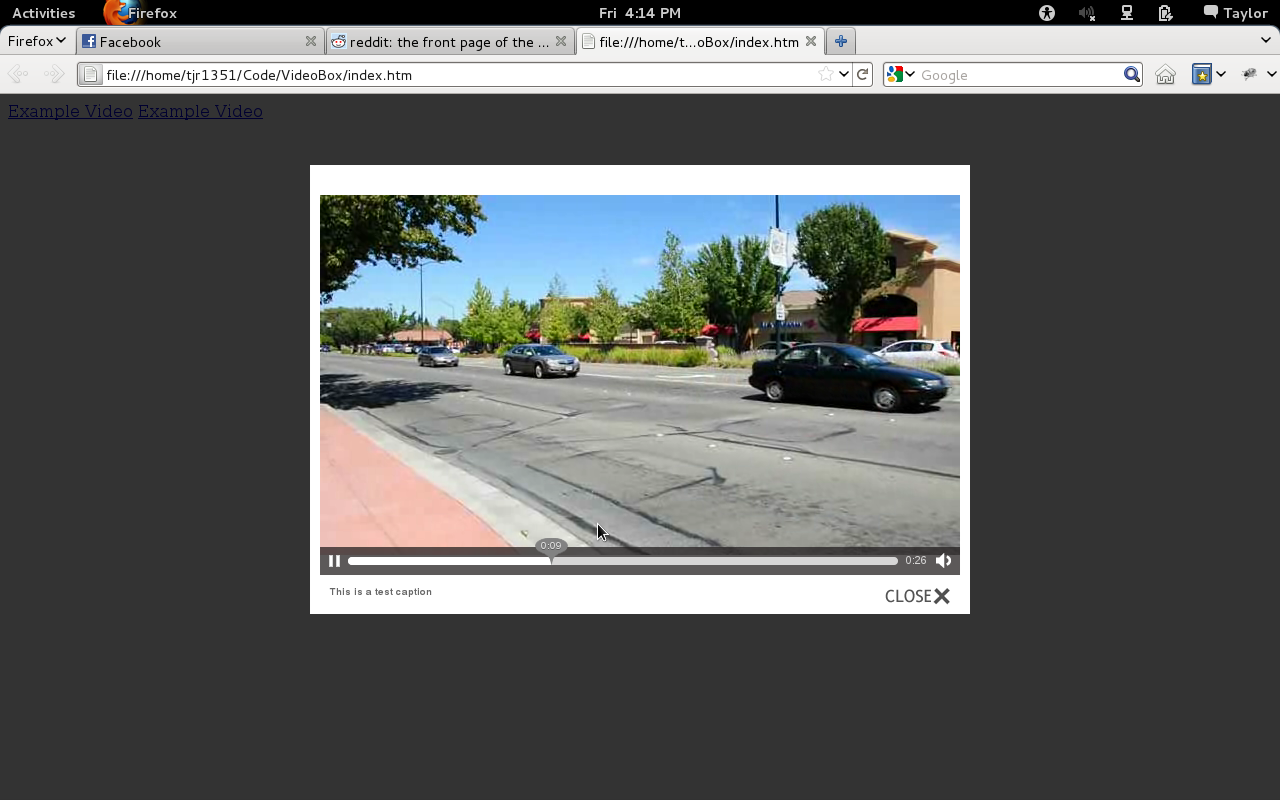Click the first Example Video link
The height and width of the screenshot is (800, 1280).
click(x=70, y=111)
